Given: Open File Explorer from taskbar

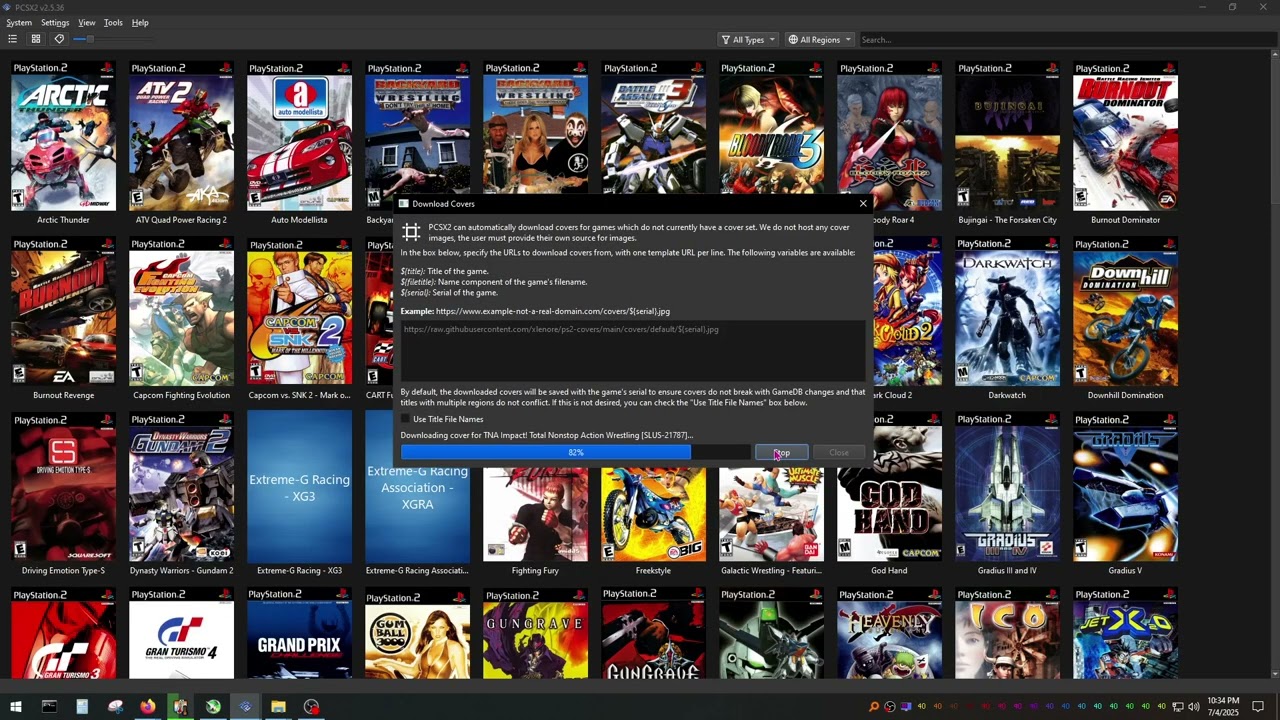Looking at the screenshot, I should [278, 707].
